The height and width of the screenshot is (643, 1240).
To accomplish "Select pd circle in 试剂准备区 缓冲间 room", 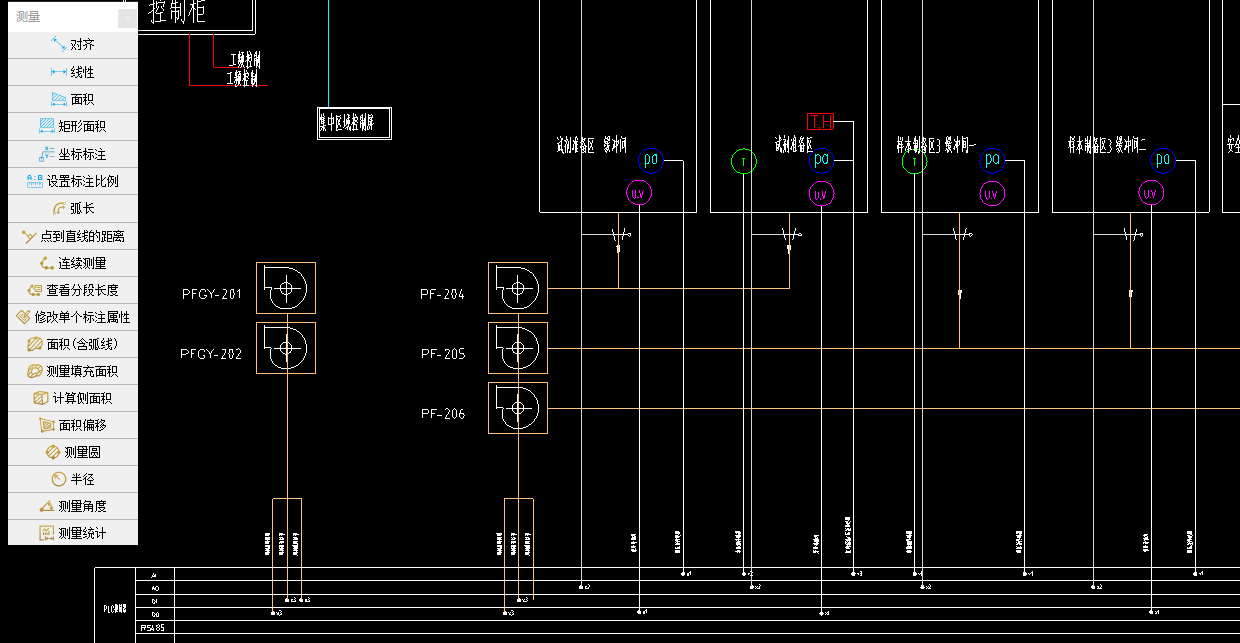I will click(651, 159).
